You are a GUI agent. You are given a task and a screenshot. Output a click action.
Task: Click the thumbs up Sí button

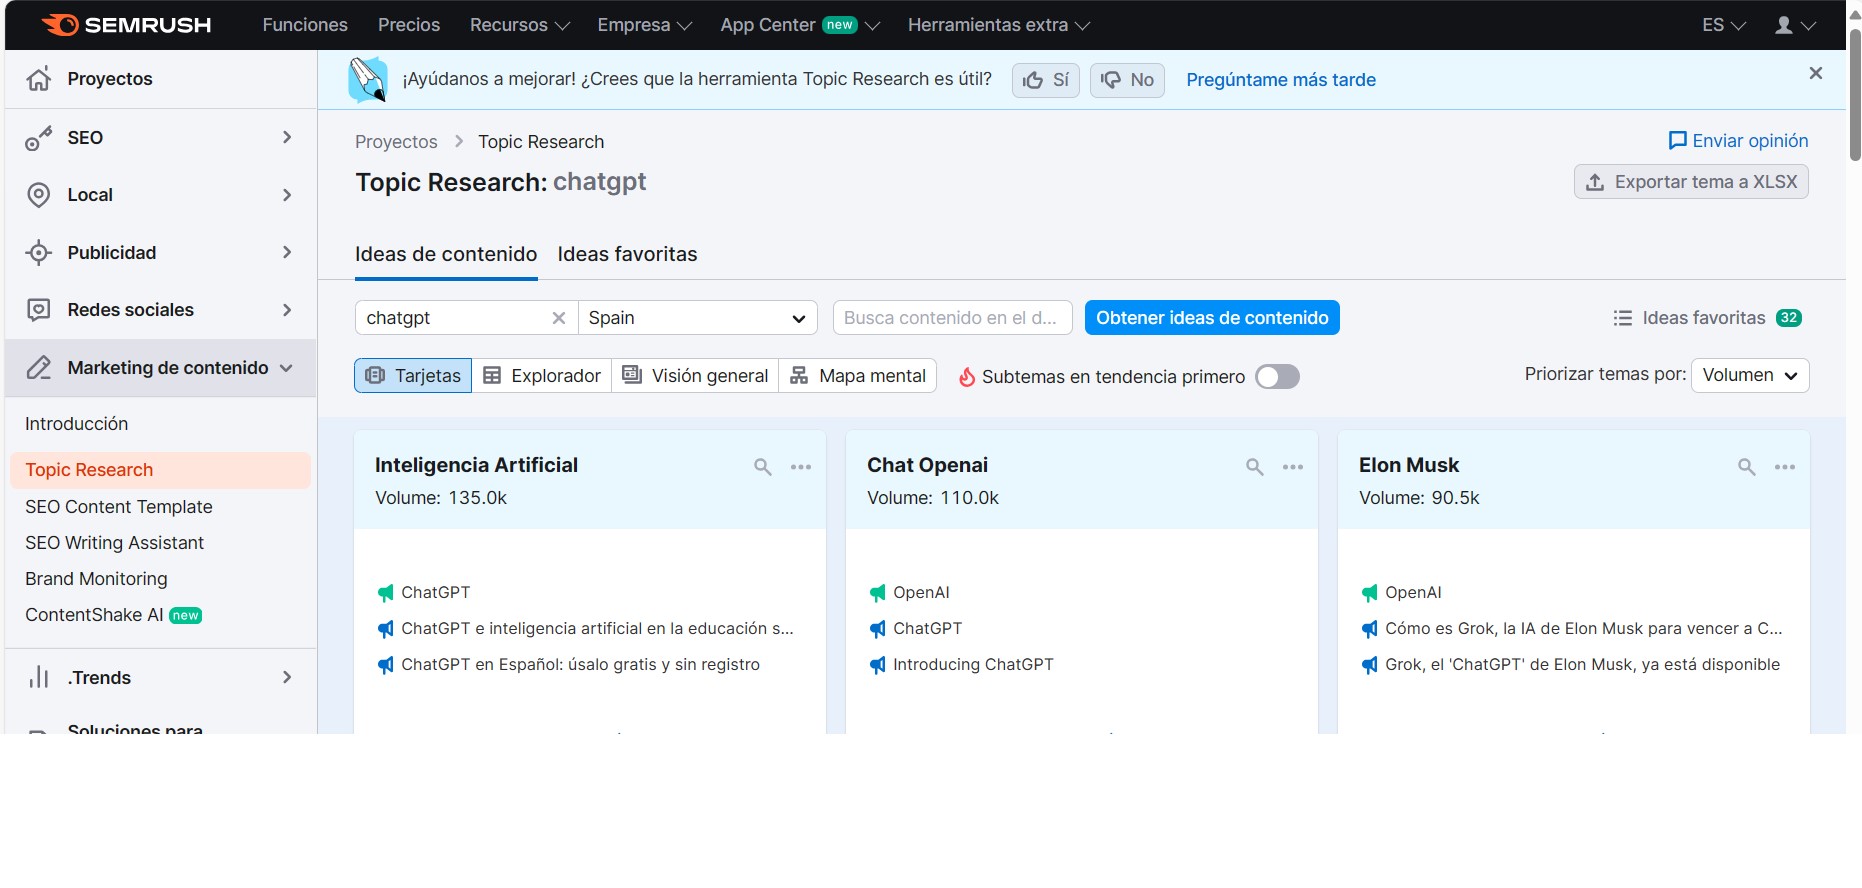[x=1046, y=80]
